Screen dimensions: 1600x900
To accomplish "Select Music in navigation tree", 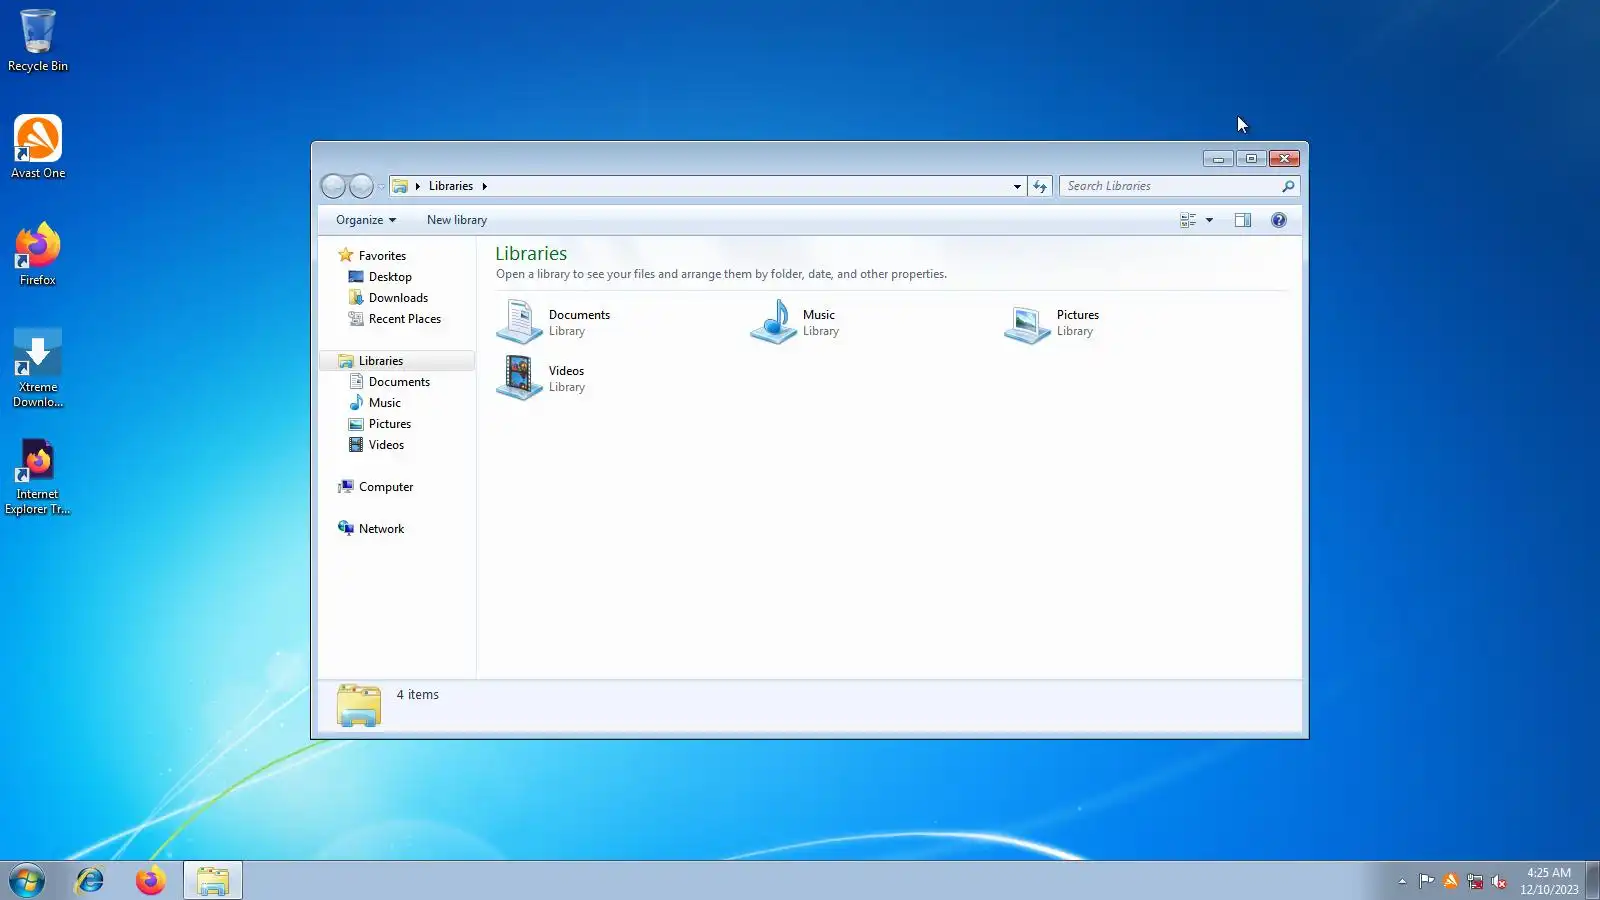I will point(384,403).
